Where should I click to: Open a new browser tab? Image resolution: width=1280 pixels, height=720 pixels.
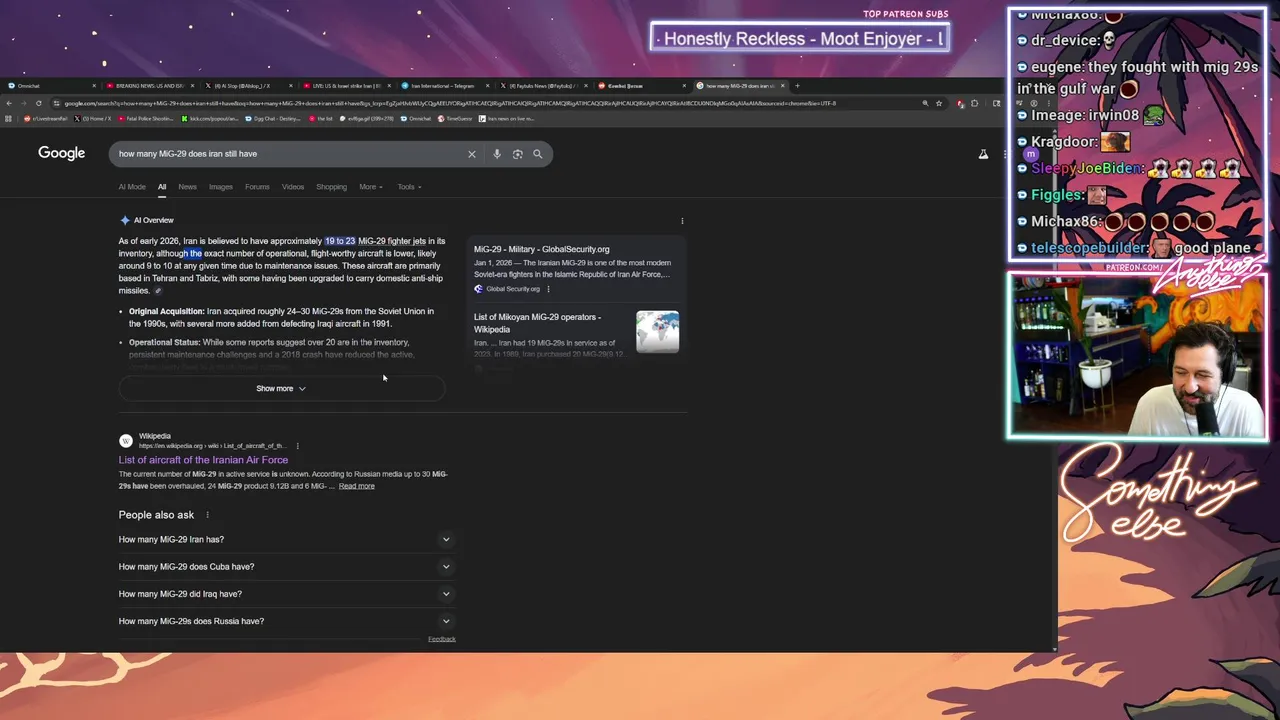[x=797, y=86]
